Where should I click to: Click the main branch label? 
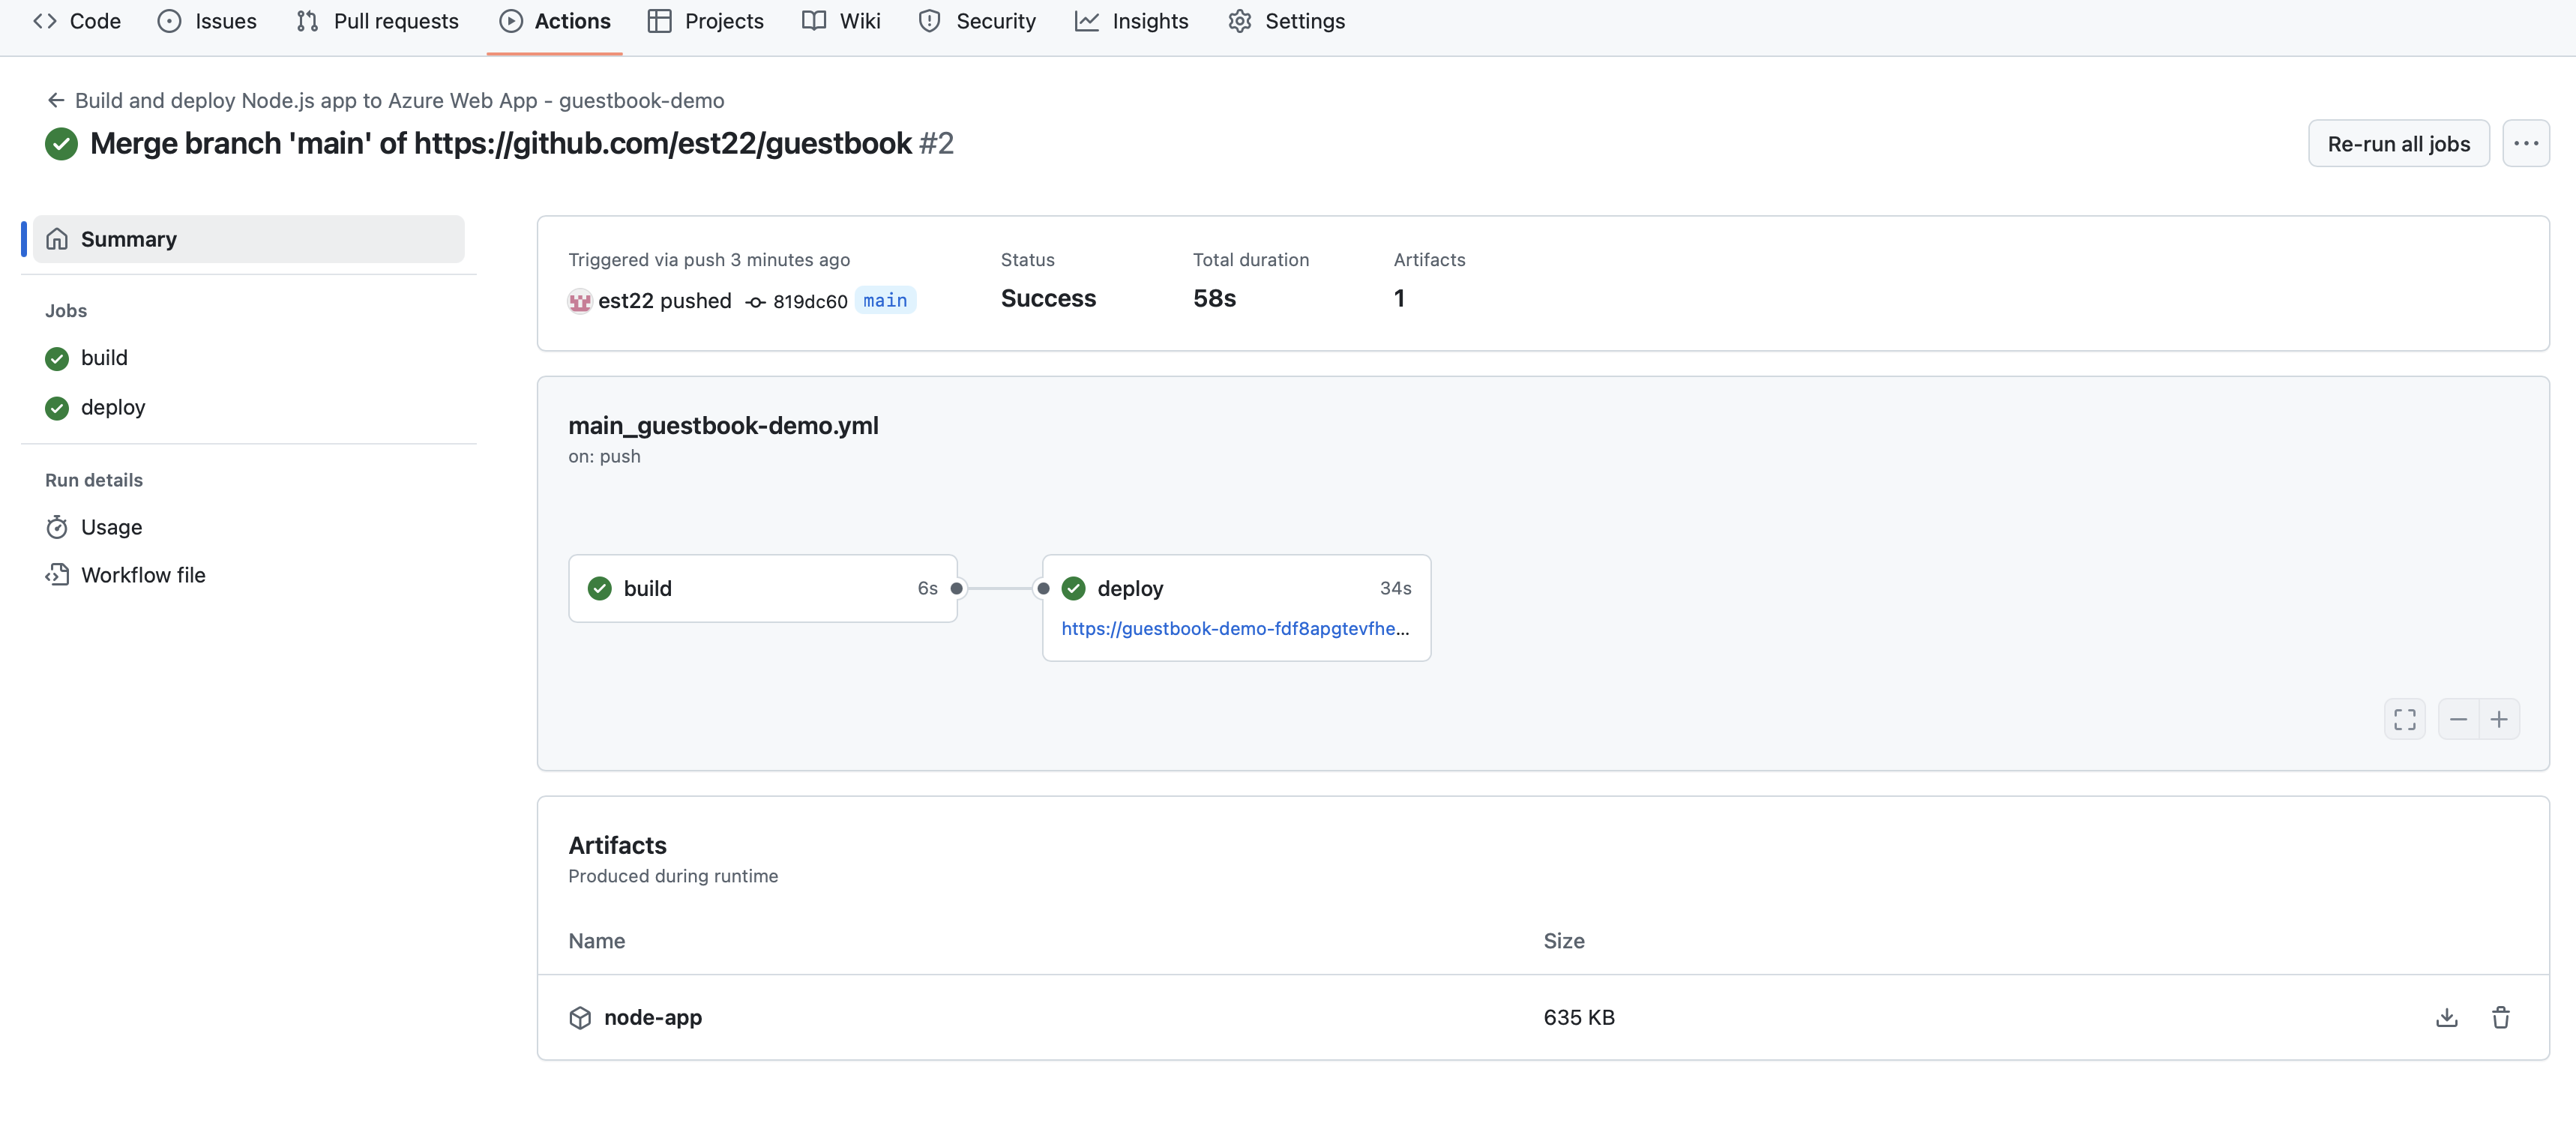coord(885,300)
